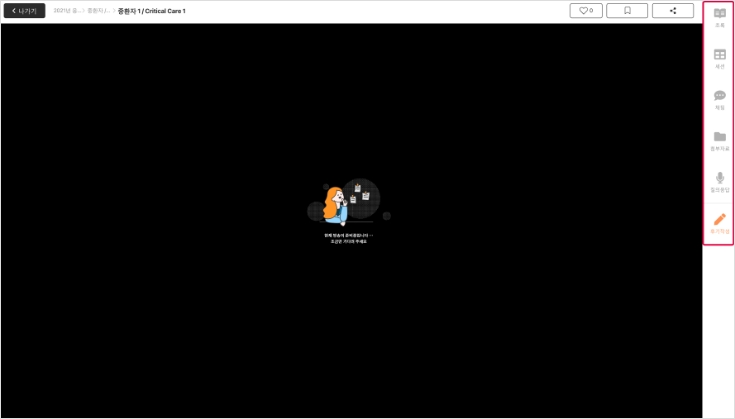Screen dimensions: 735x419
Task: Open the 채팅 speech bubble icon
Action: [719, 95]
